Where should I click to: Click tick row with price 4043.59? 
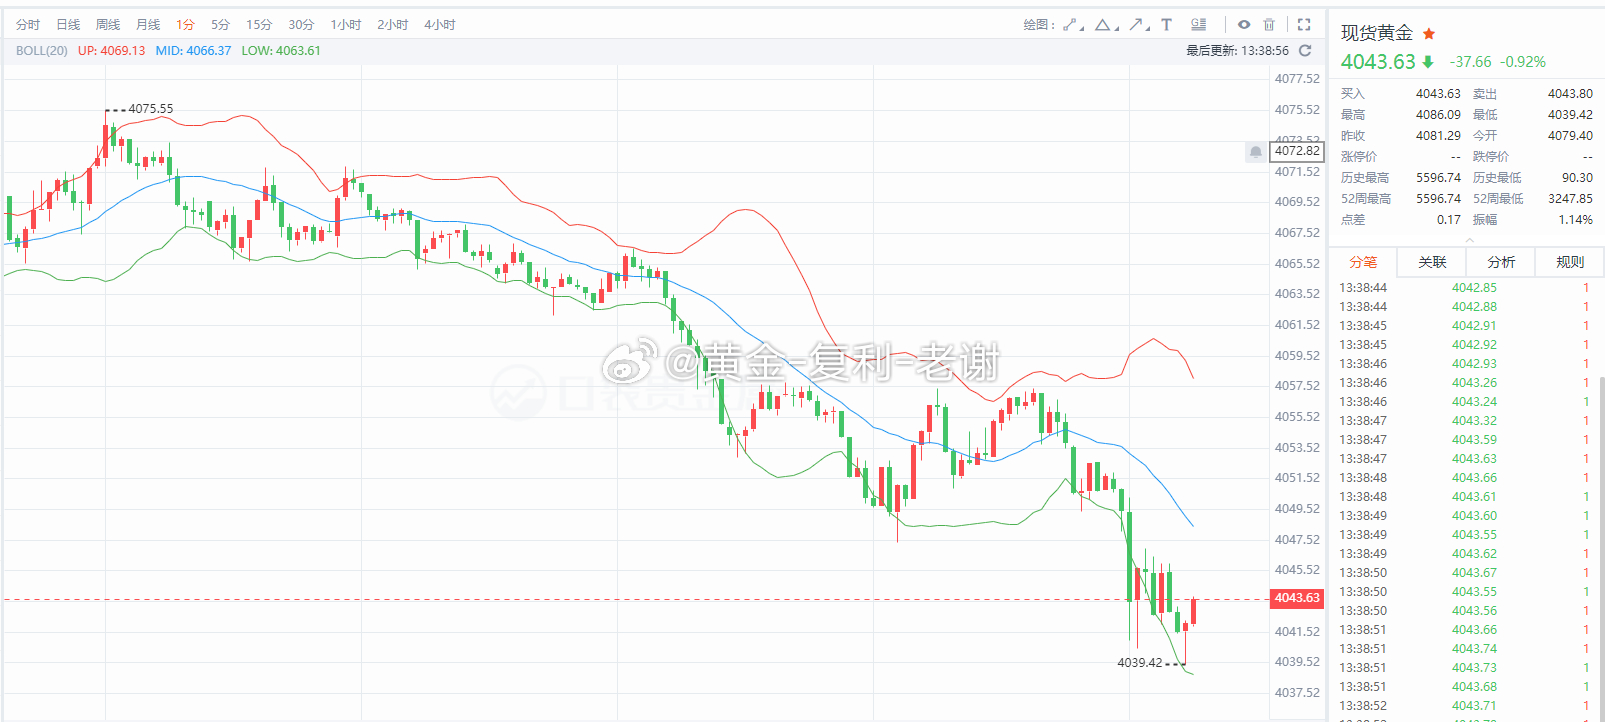(1465, 440)
